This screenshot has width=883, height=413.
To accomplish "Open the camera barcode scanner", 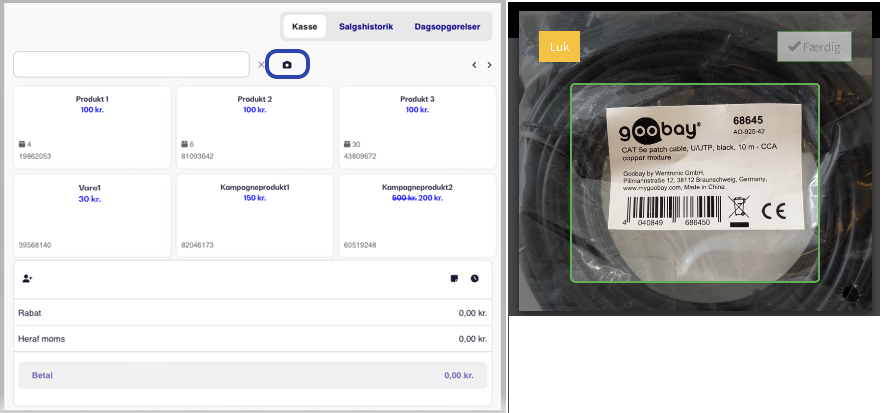I will pyautogui.click(x=287, y=65).
